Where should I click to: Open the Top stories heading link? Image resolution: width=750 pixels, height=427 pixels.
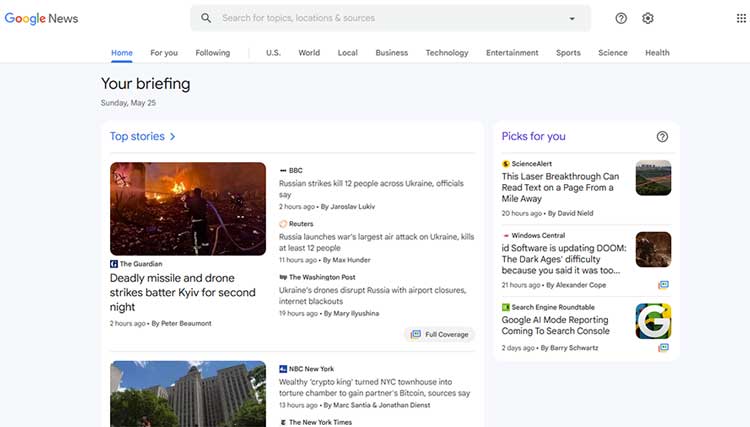coord(137,136)
